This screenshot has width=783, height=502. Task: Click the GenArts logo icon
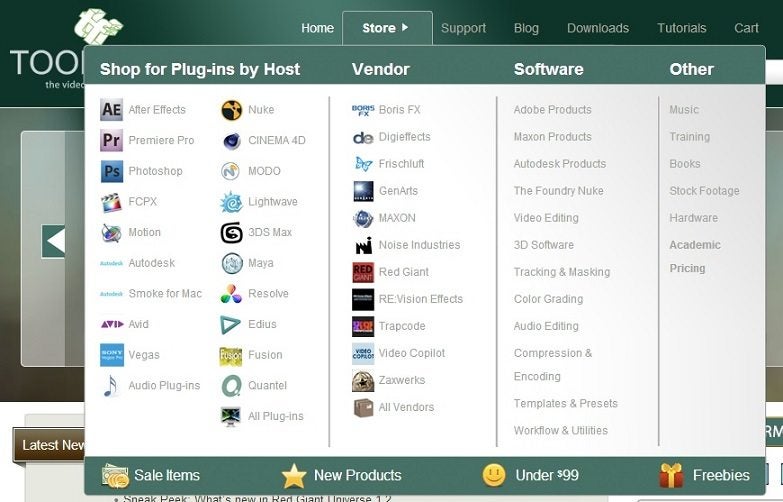click(363, 191)
